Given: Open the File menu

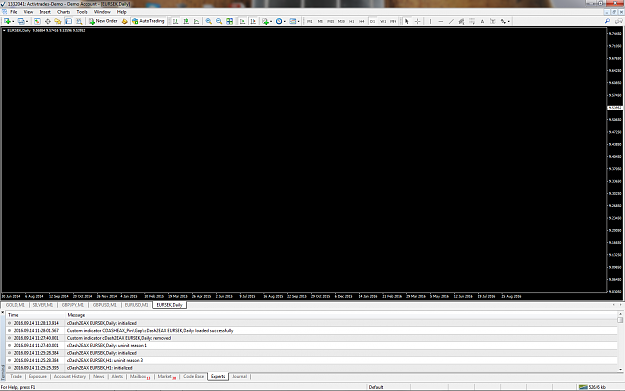Looking at the screenshot, I should click(x=14, y=12).
